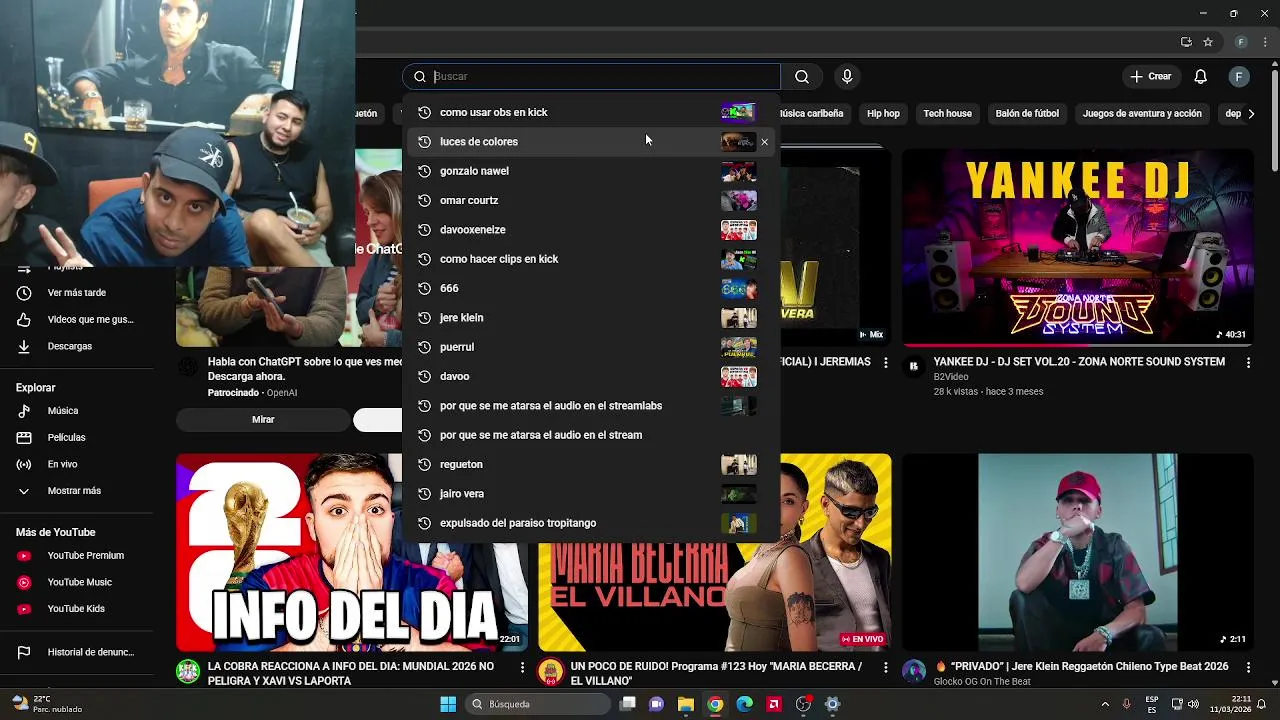Select suggestion 'davooxeneize'
Image resolution: width=1280 pixels, height=720 pixels.
tap(591, 230)
